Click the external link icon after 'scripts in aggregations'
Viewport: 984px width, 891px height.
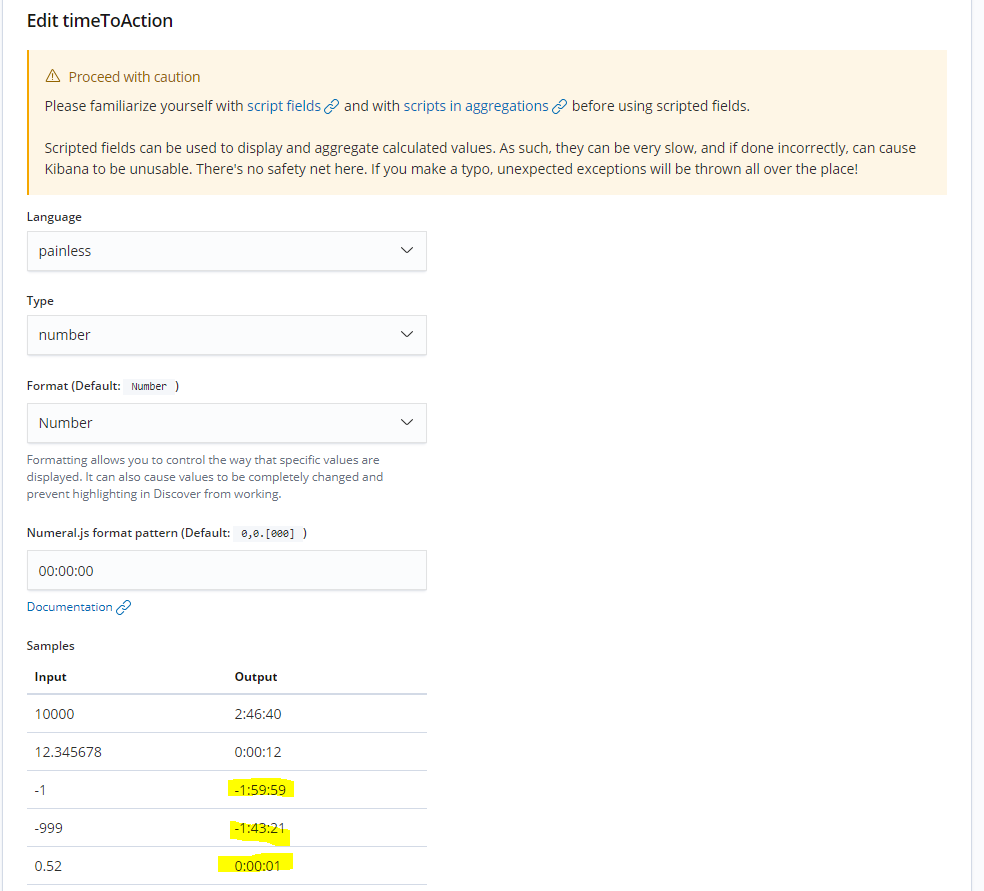560,105
